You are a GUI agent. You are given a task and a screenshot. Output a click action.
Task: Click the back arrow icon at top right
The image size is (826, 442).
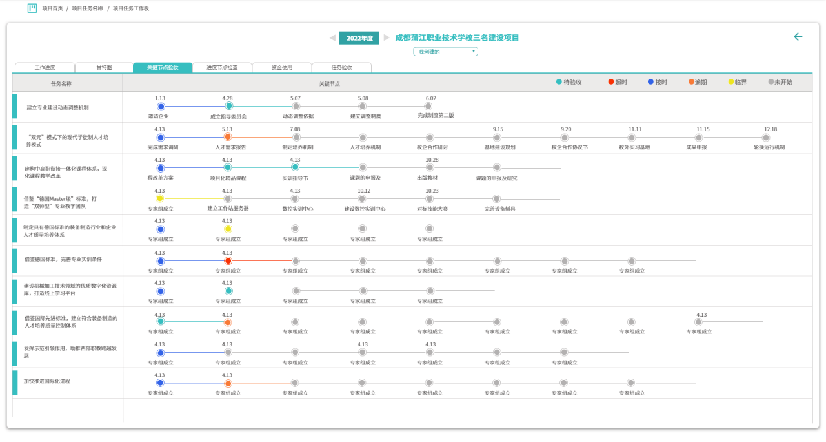pyautogui.click(x=797, y=37)
